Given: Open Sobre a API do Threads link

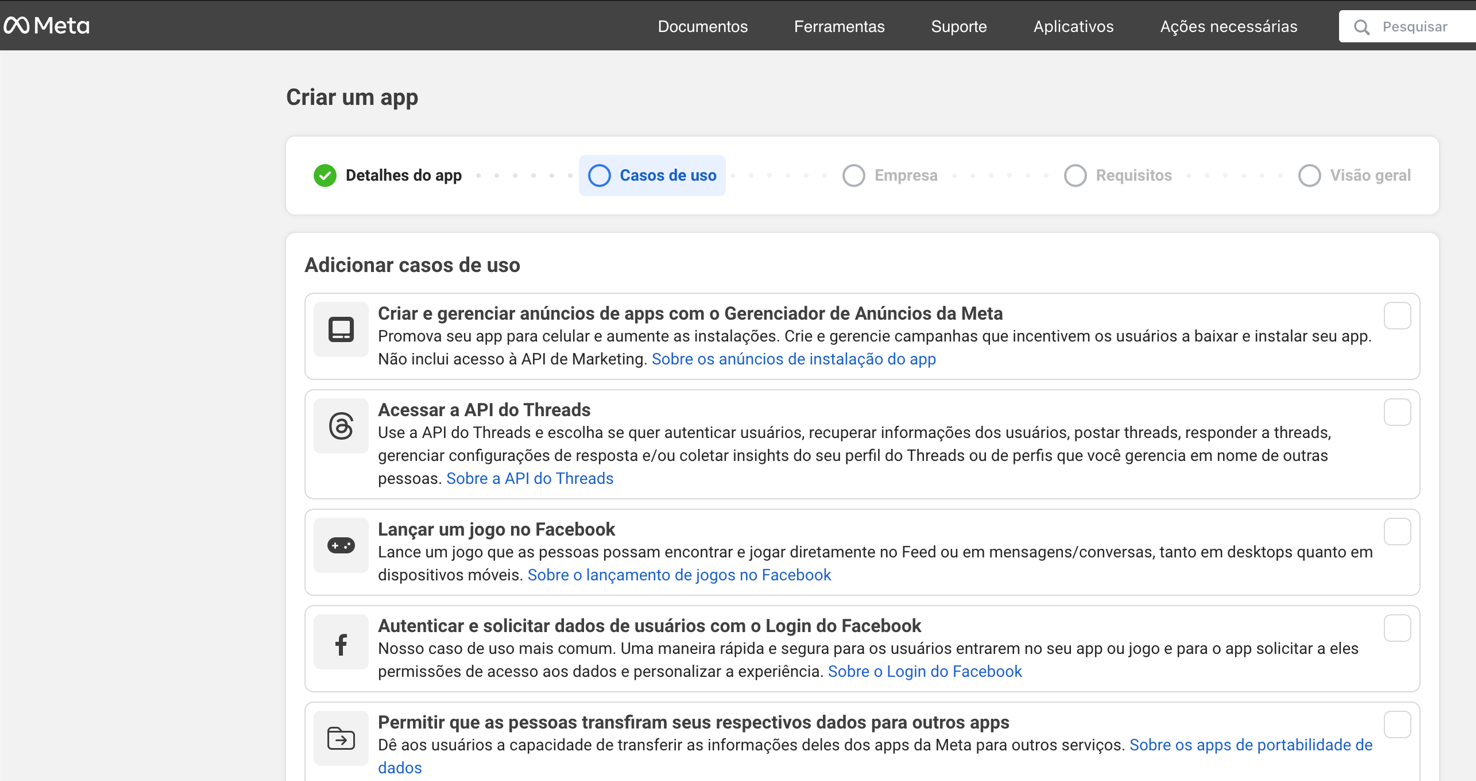Looking at the screenshot, I should click(x=529, y=478).
